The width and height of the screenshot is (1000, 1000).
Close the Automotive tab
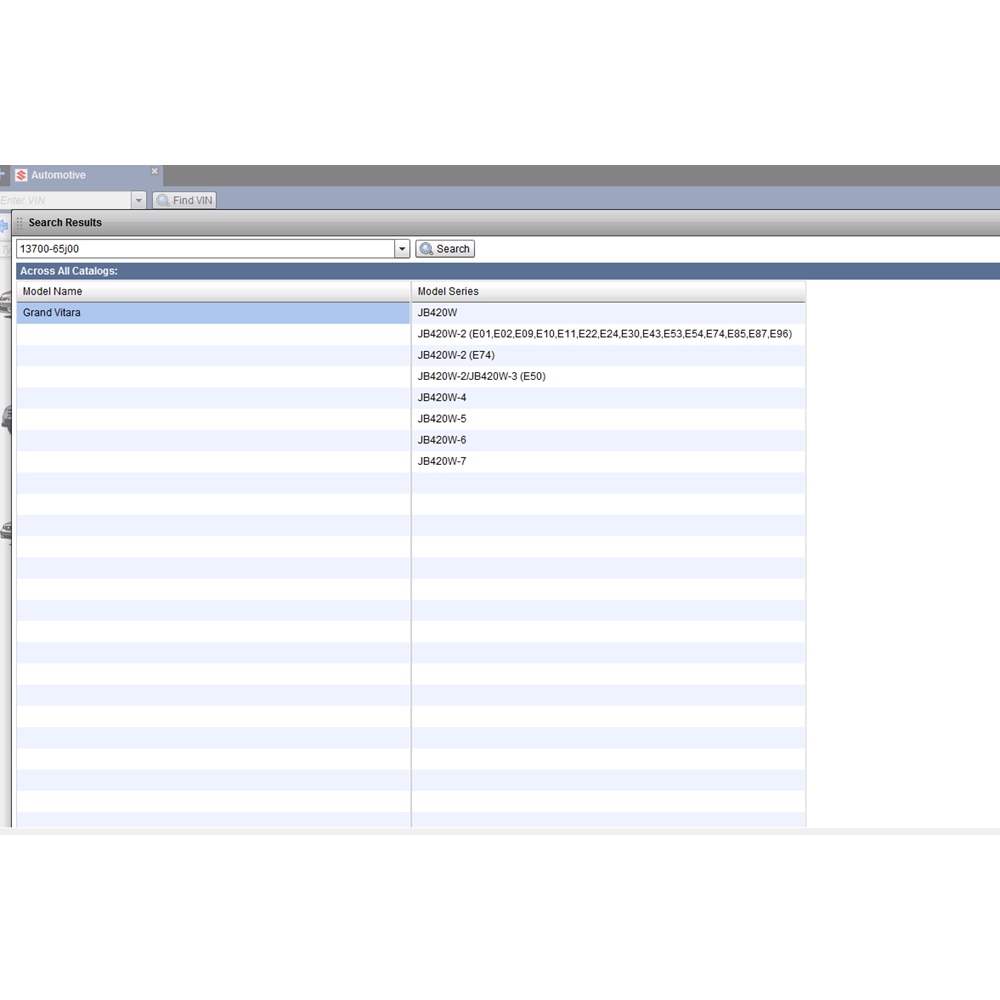pos(155,172)
